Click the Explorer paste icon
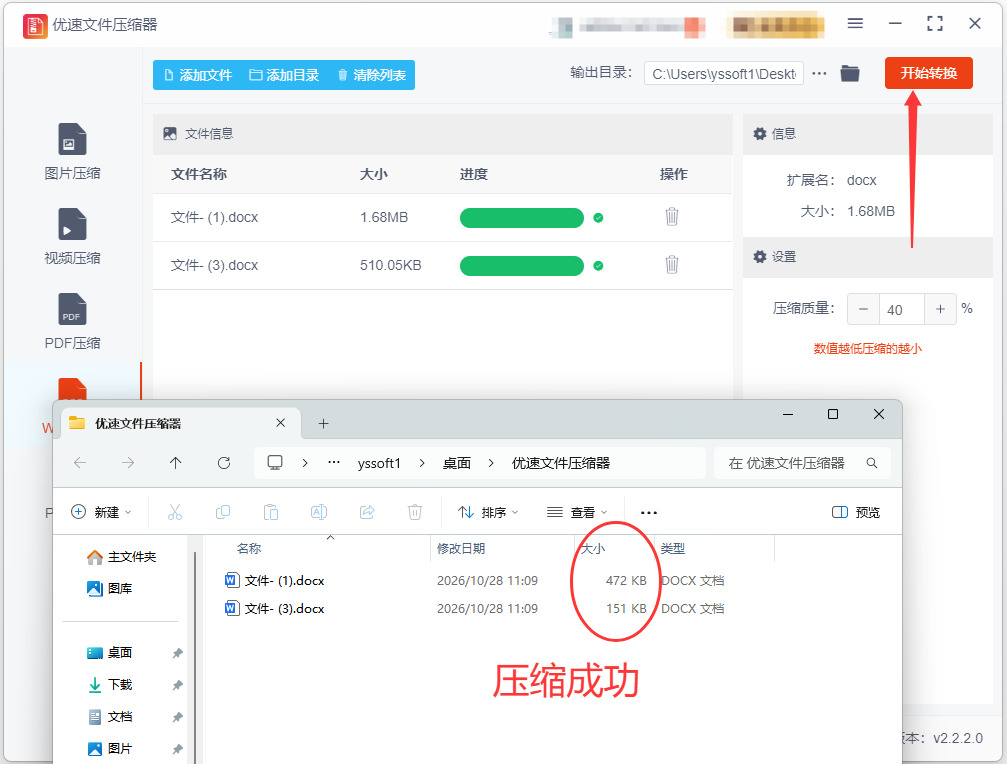This screenshot has height=764, width=1007. tap(271, 512)
